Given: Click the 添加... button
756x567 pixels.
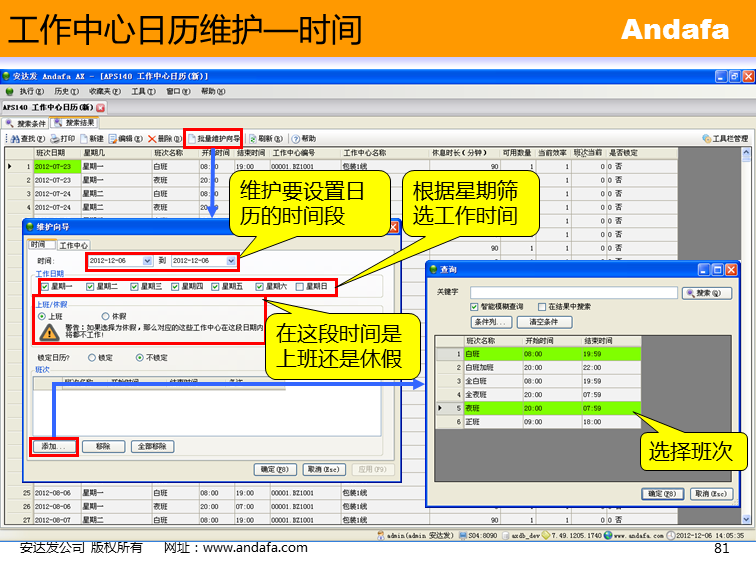Looking at the screenshot, I should pos(53,447).
